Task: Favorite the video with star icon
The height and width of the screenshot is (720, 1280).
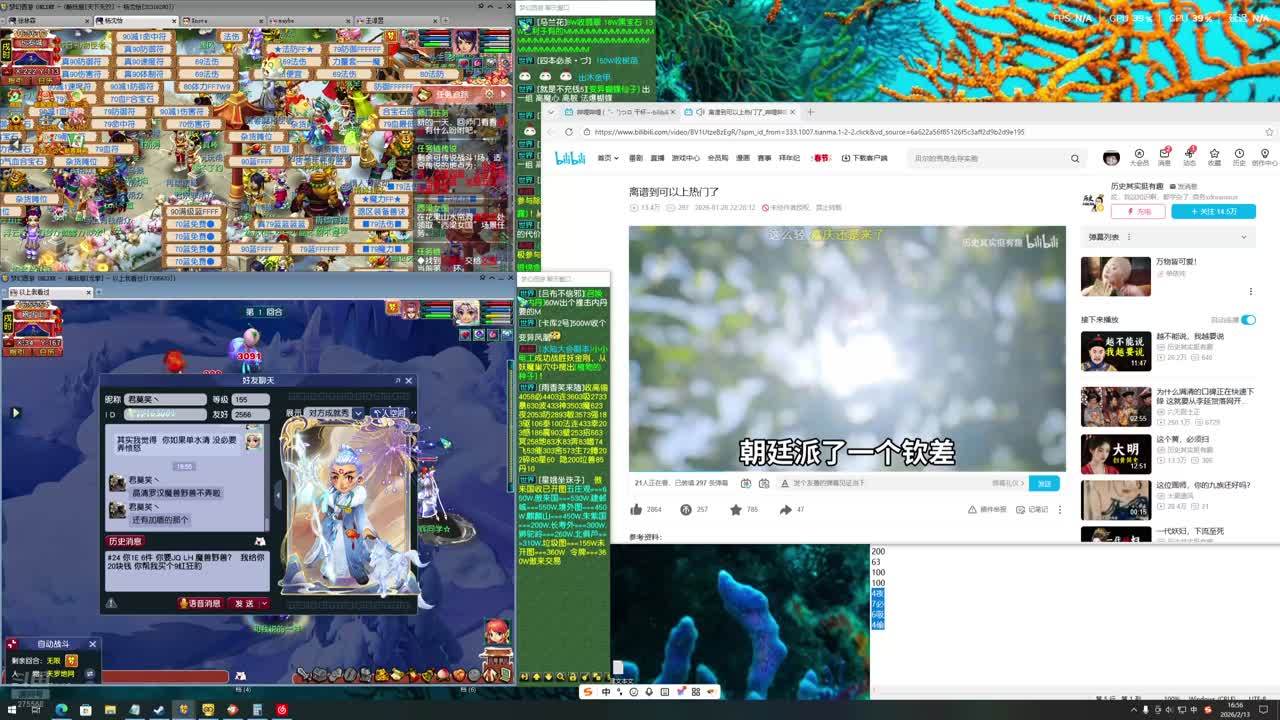Action: [x=736, y=509]
